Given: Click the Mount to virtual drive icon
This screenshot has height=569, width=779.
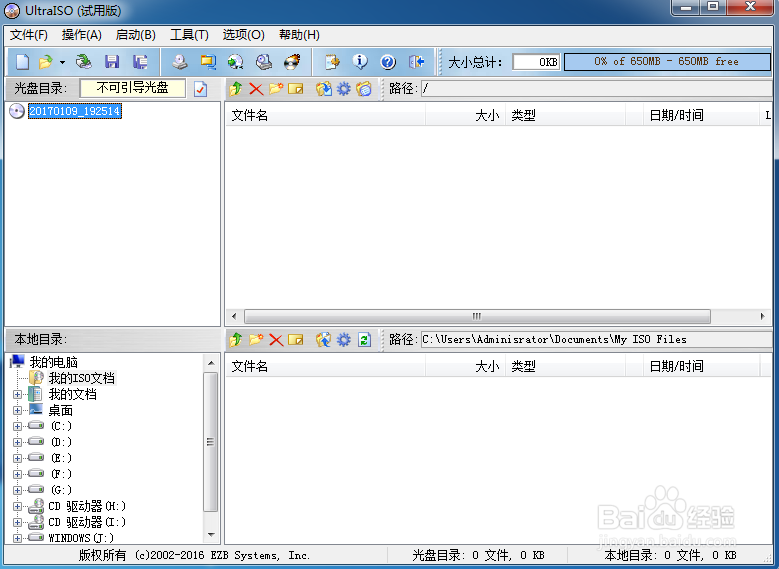Looking at the screenshot, I should click(264, 62).
